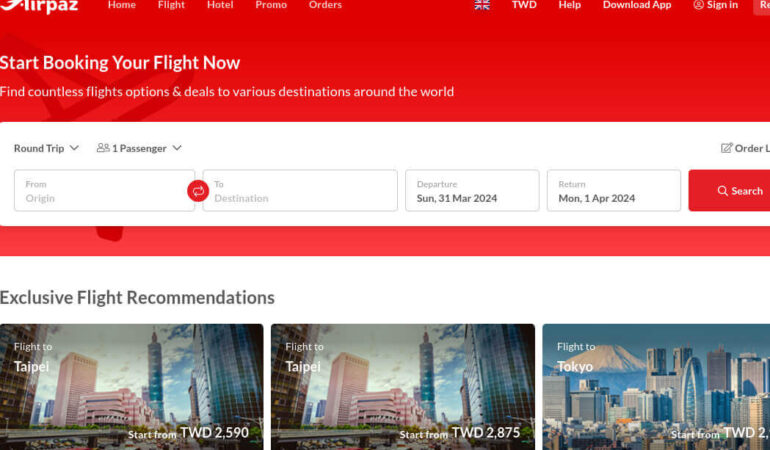
Task: Select Orders in the navigation bar
Action: [325, 5]
